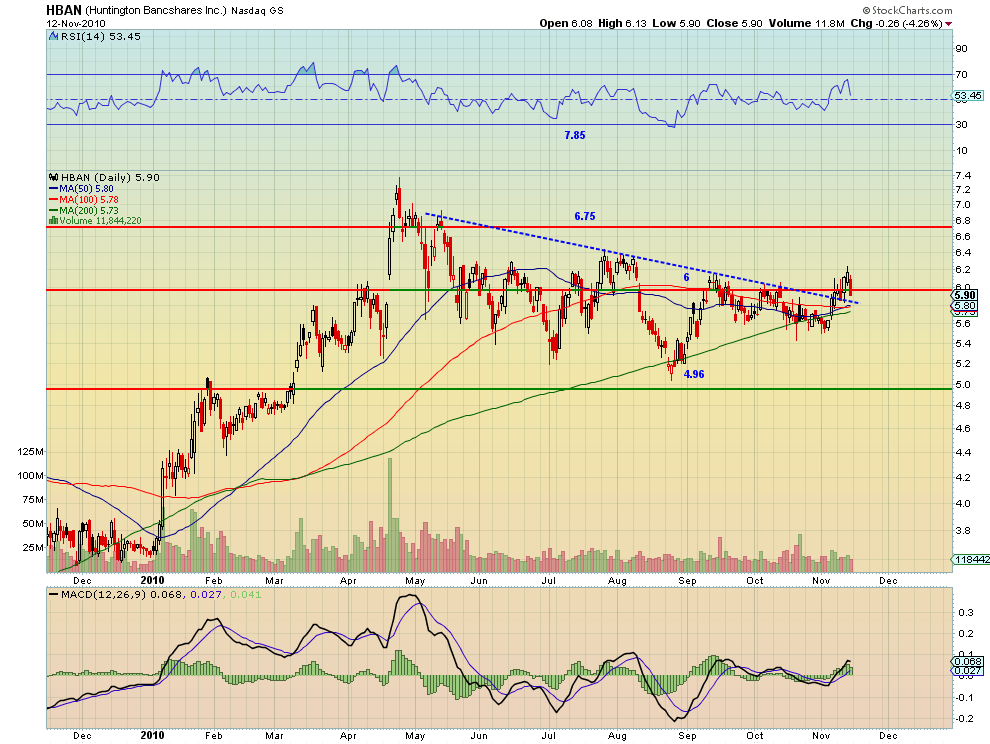Click the Open 6.08 value
The width and height of the screenshot is (990, 744).
[x=566, y=23]
